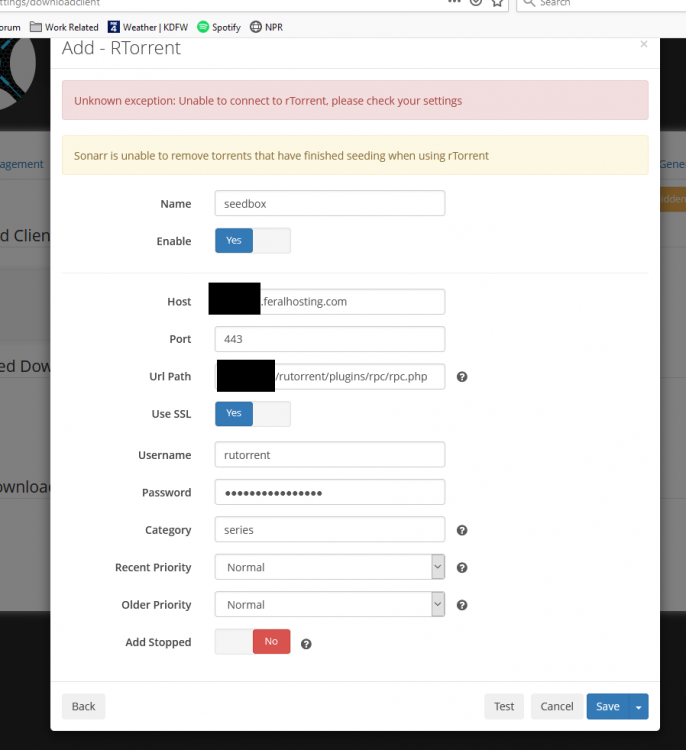Click the Password input field
This screenshot has width=686, height=750.
[x=330, y=492]
